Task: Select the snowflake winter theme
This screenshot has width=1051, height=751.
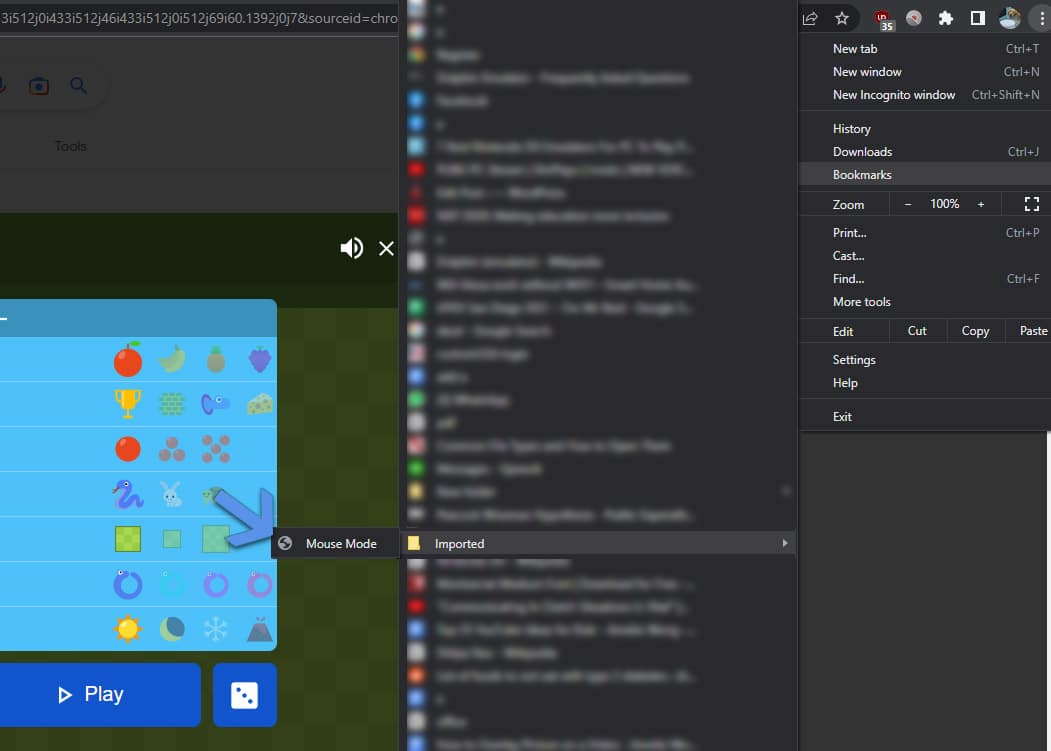Action: 216,629
